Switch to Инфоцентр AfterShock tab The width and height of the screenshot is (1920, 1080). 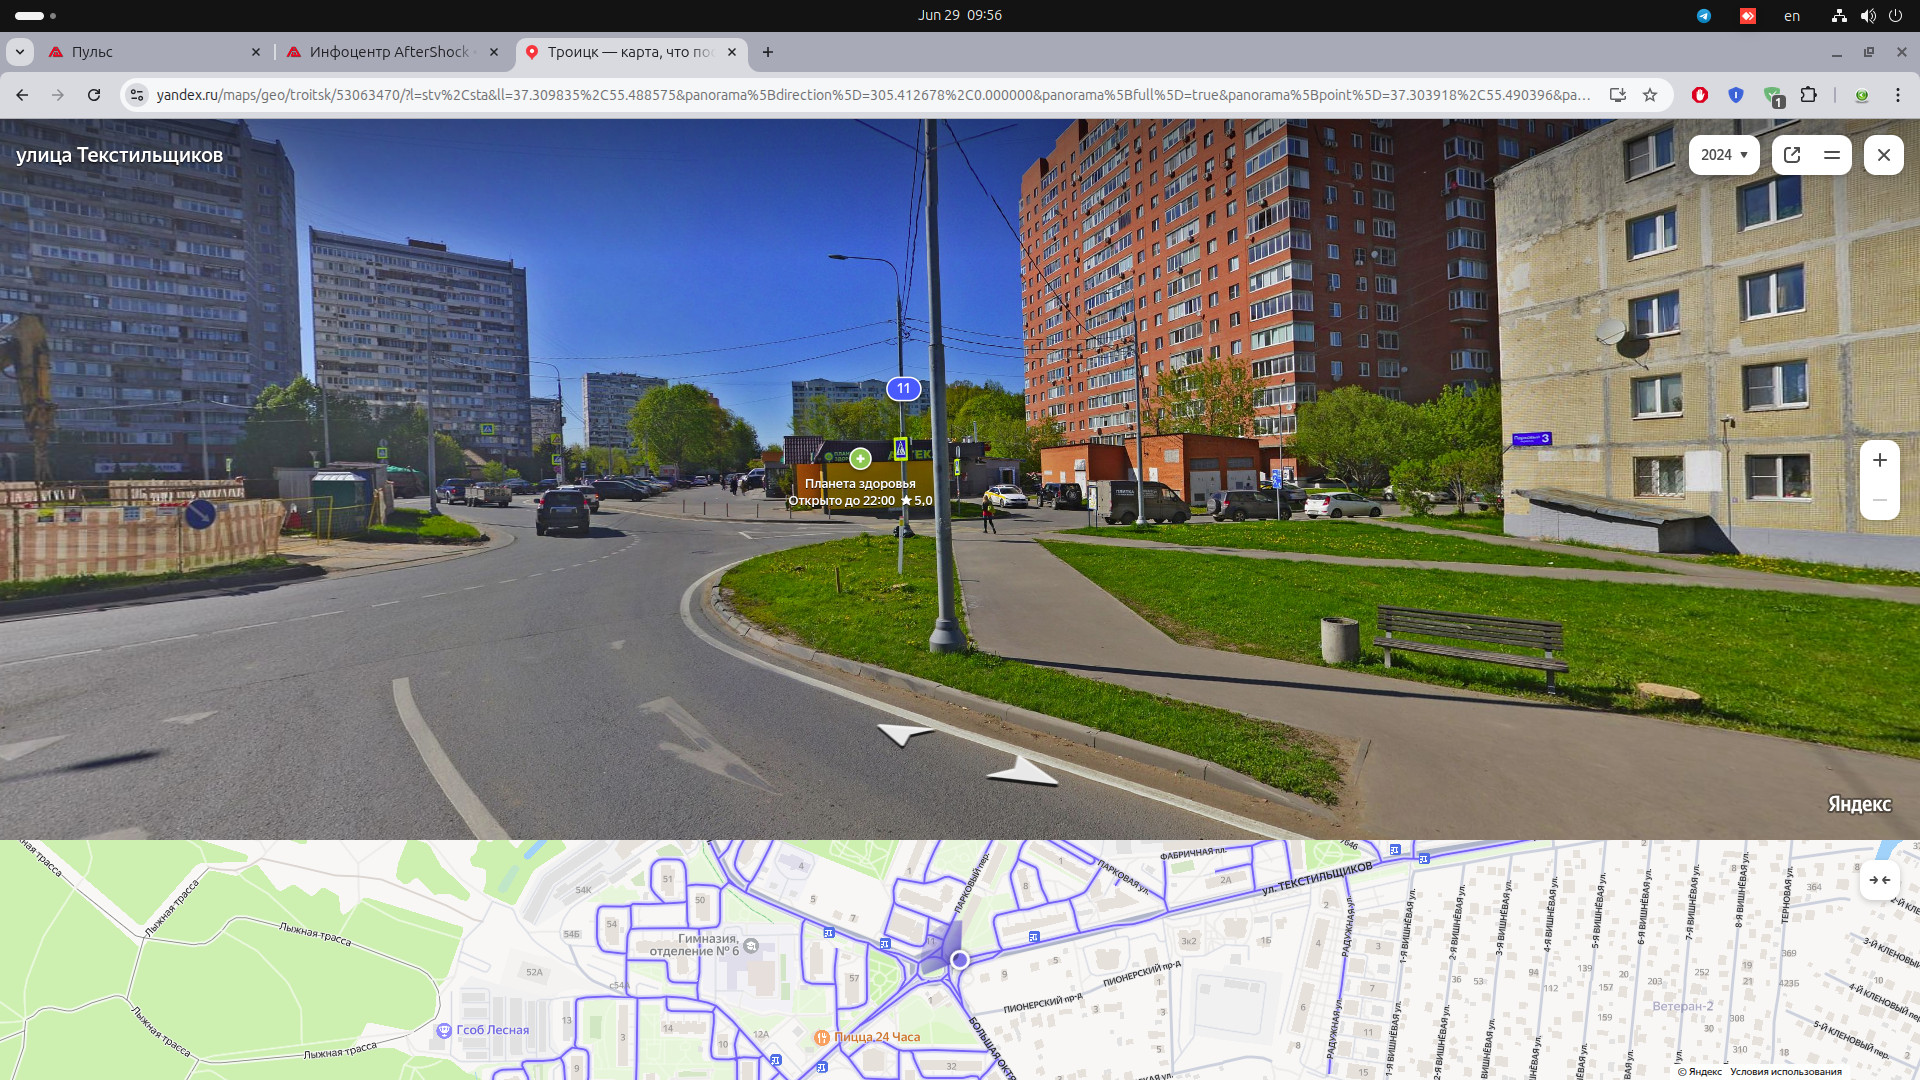[388, 52]
